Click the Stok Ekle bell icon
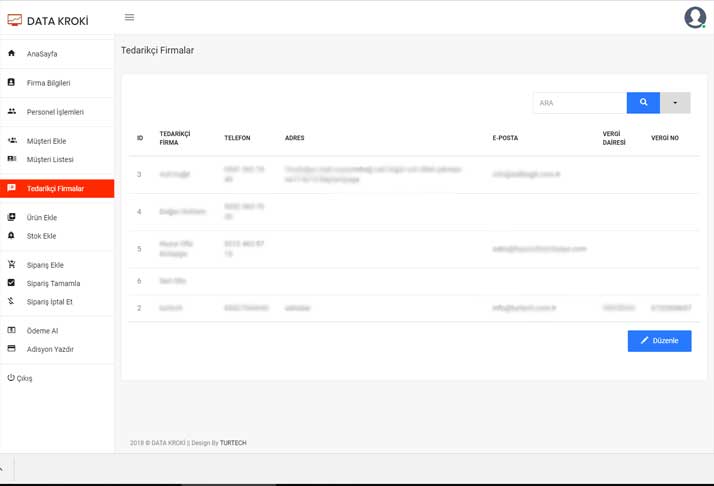Image resolution: width=714 pixels, height=486 pixels. (x=12, y=236)
